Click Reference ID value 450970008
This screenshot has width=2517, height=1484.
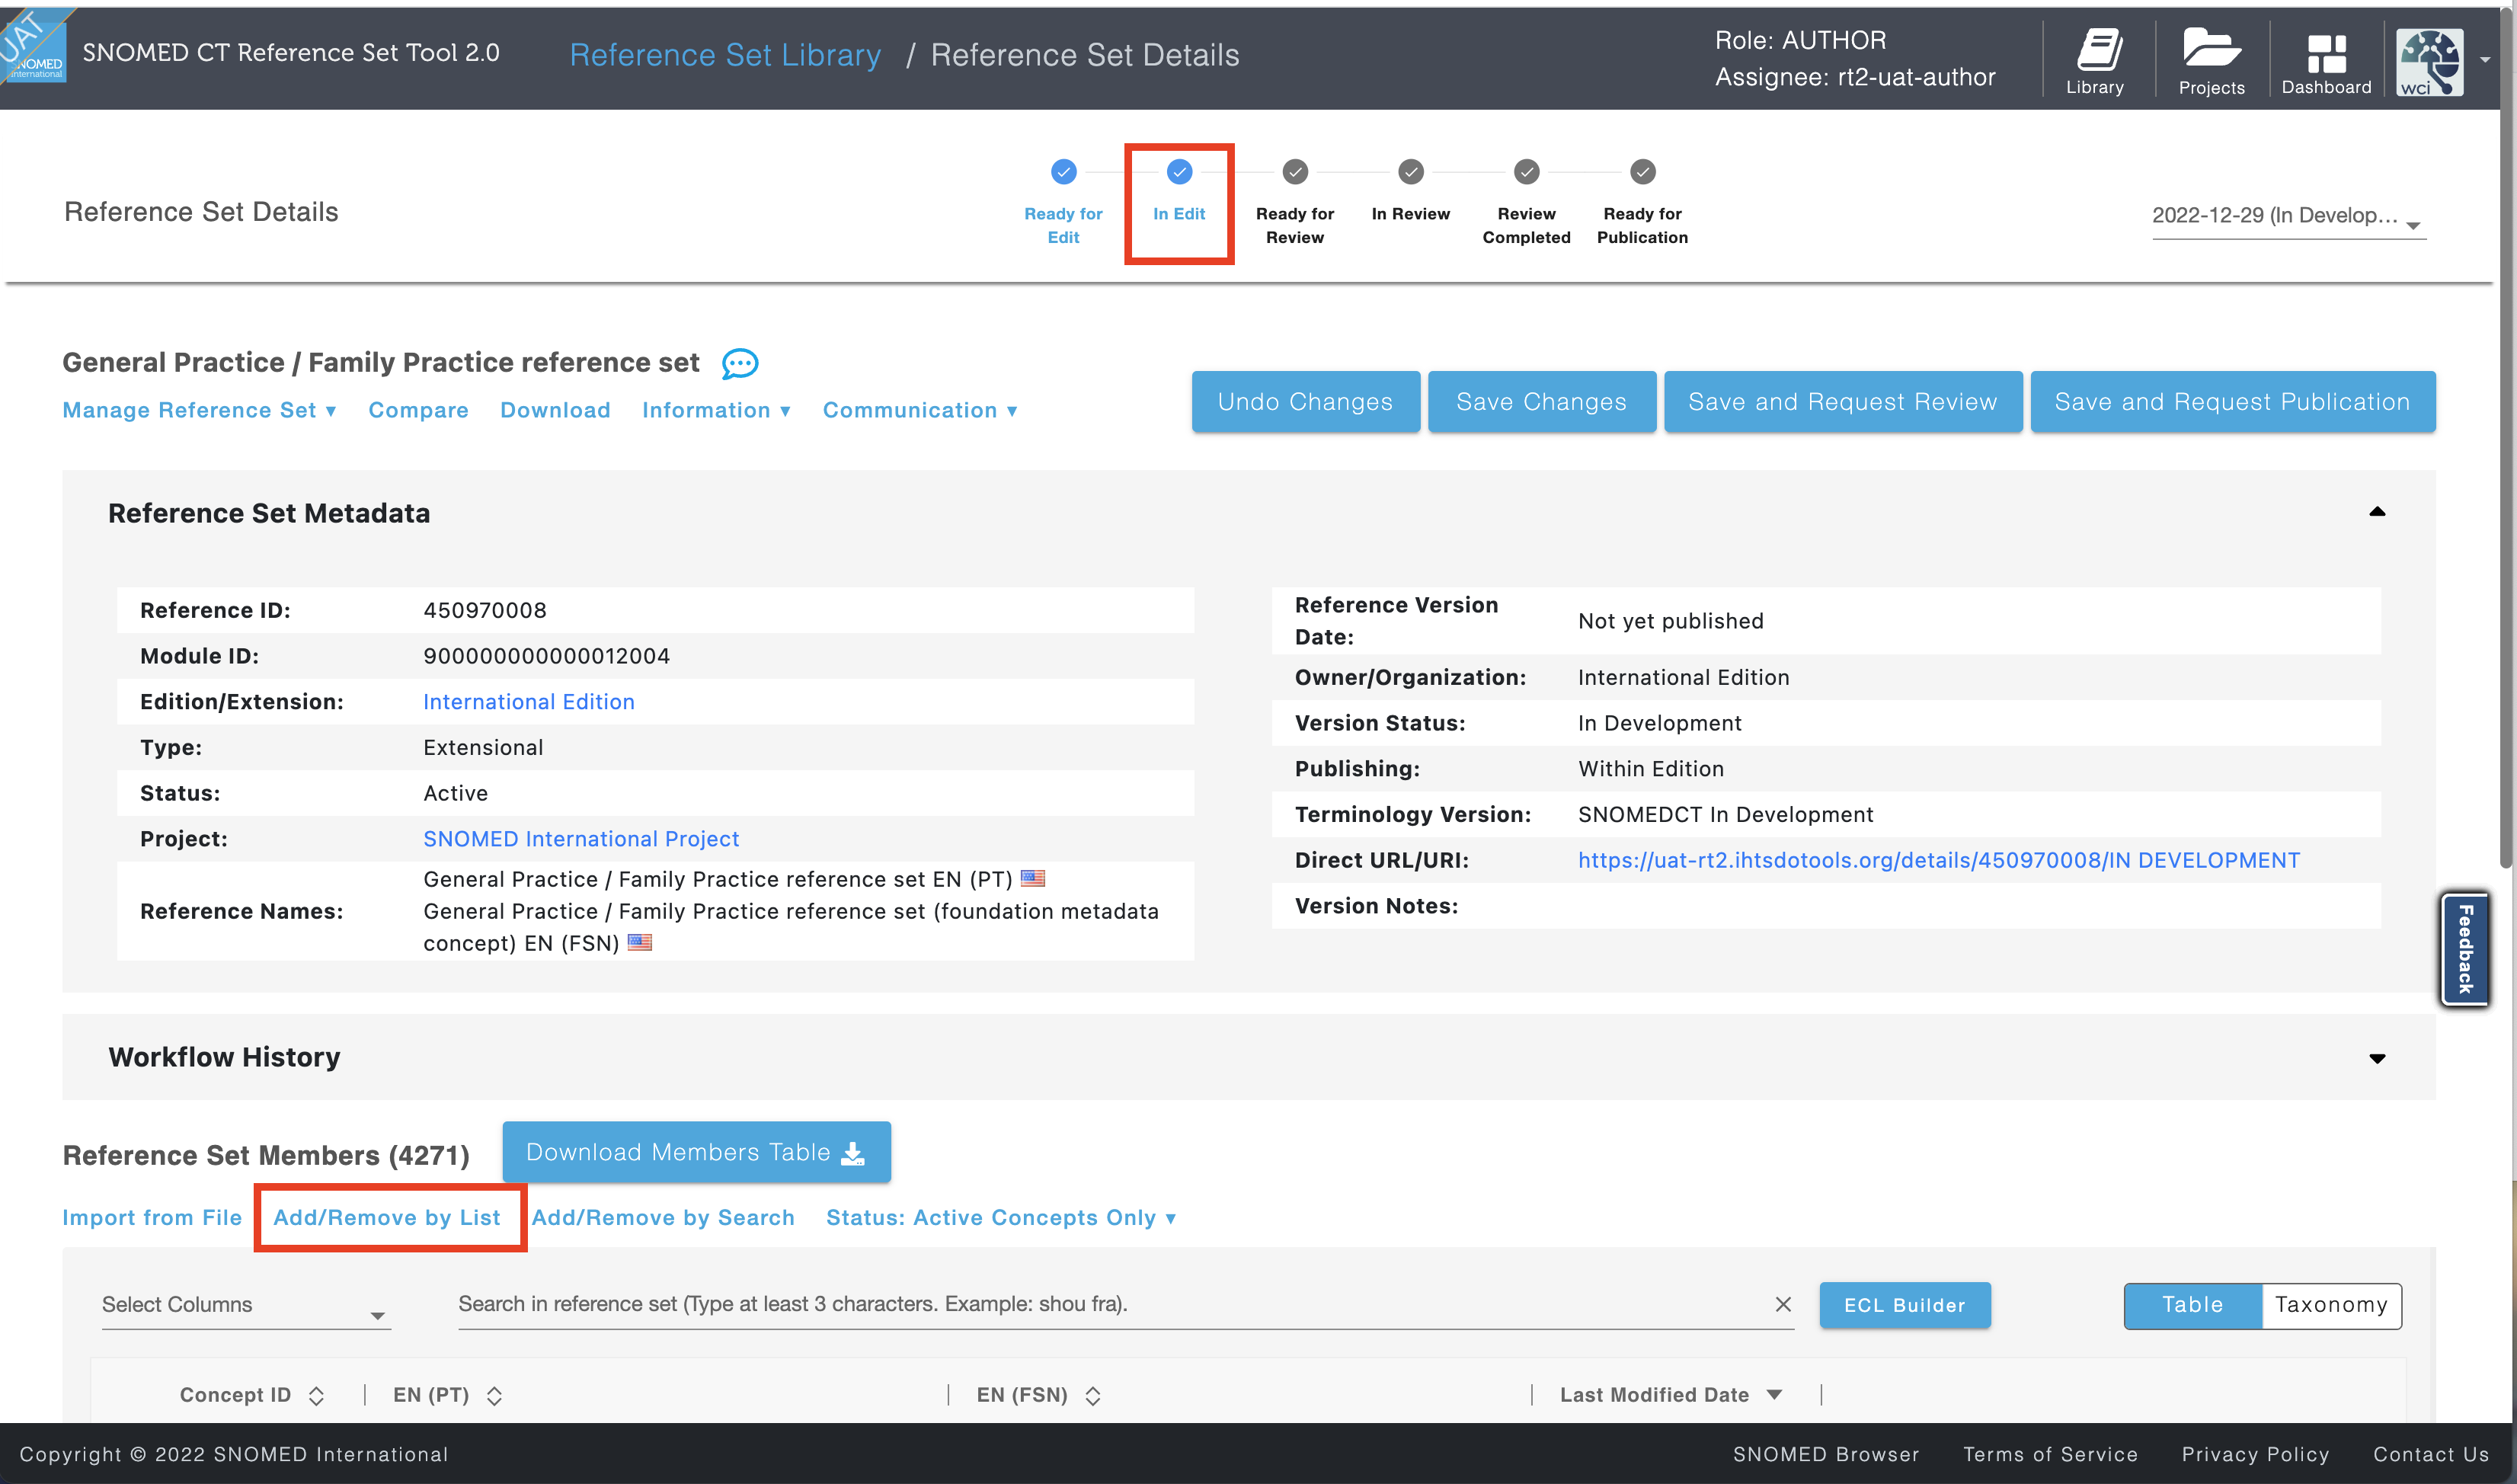(x=485, y=610)
